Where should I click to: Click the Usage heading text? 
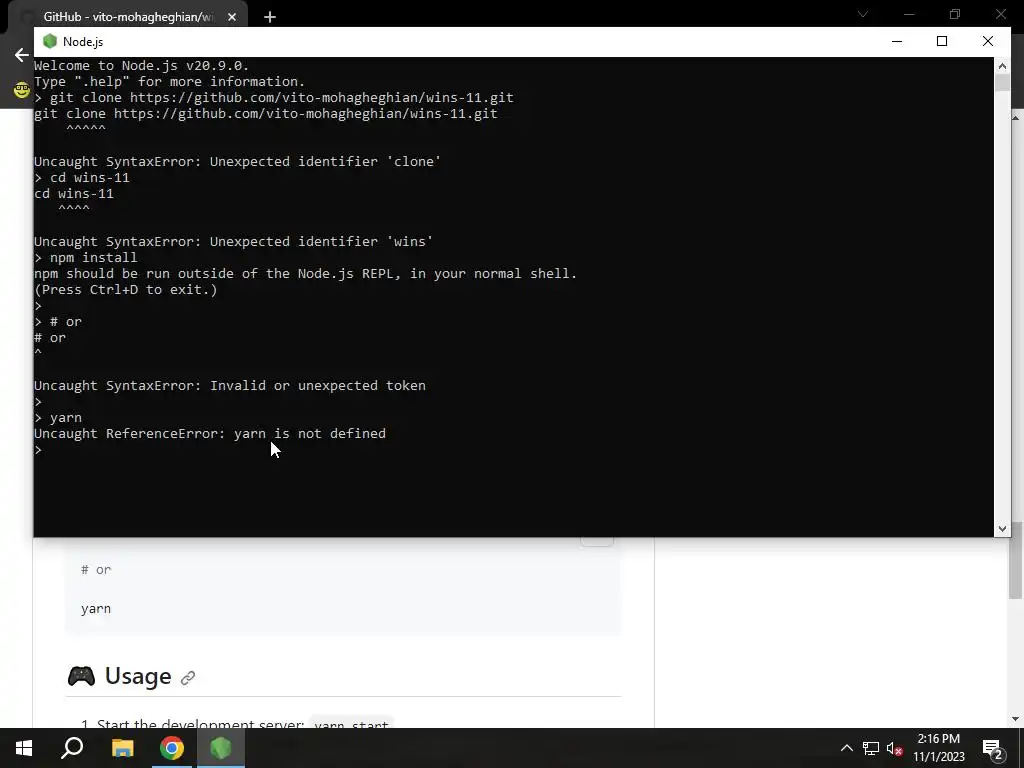138,676
